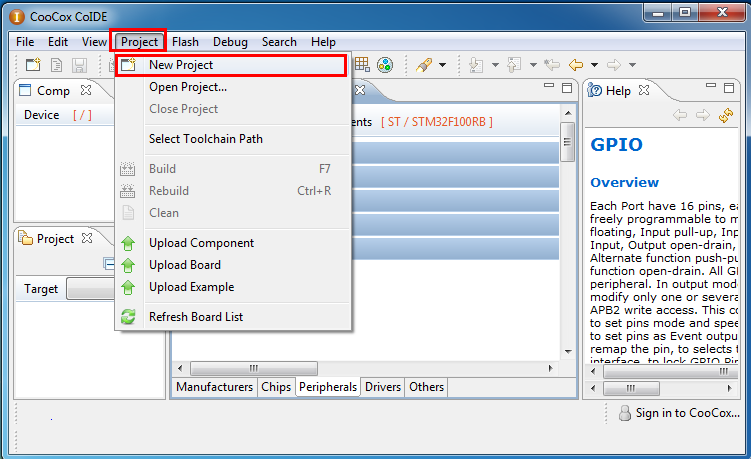Maximize the central editor panel
This screenshot has width=751, height=459.
567,88
